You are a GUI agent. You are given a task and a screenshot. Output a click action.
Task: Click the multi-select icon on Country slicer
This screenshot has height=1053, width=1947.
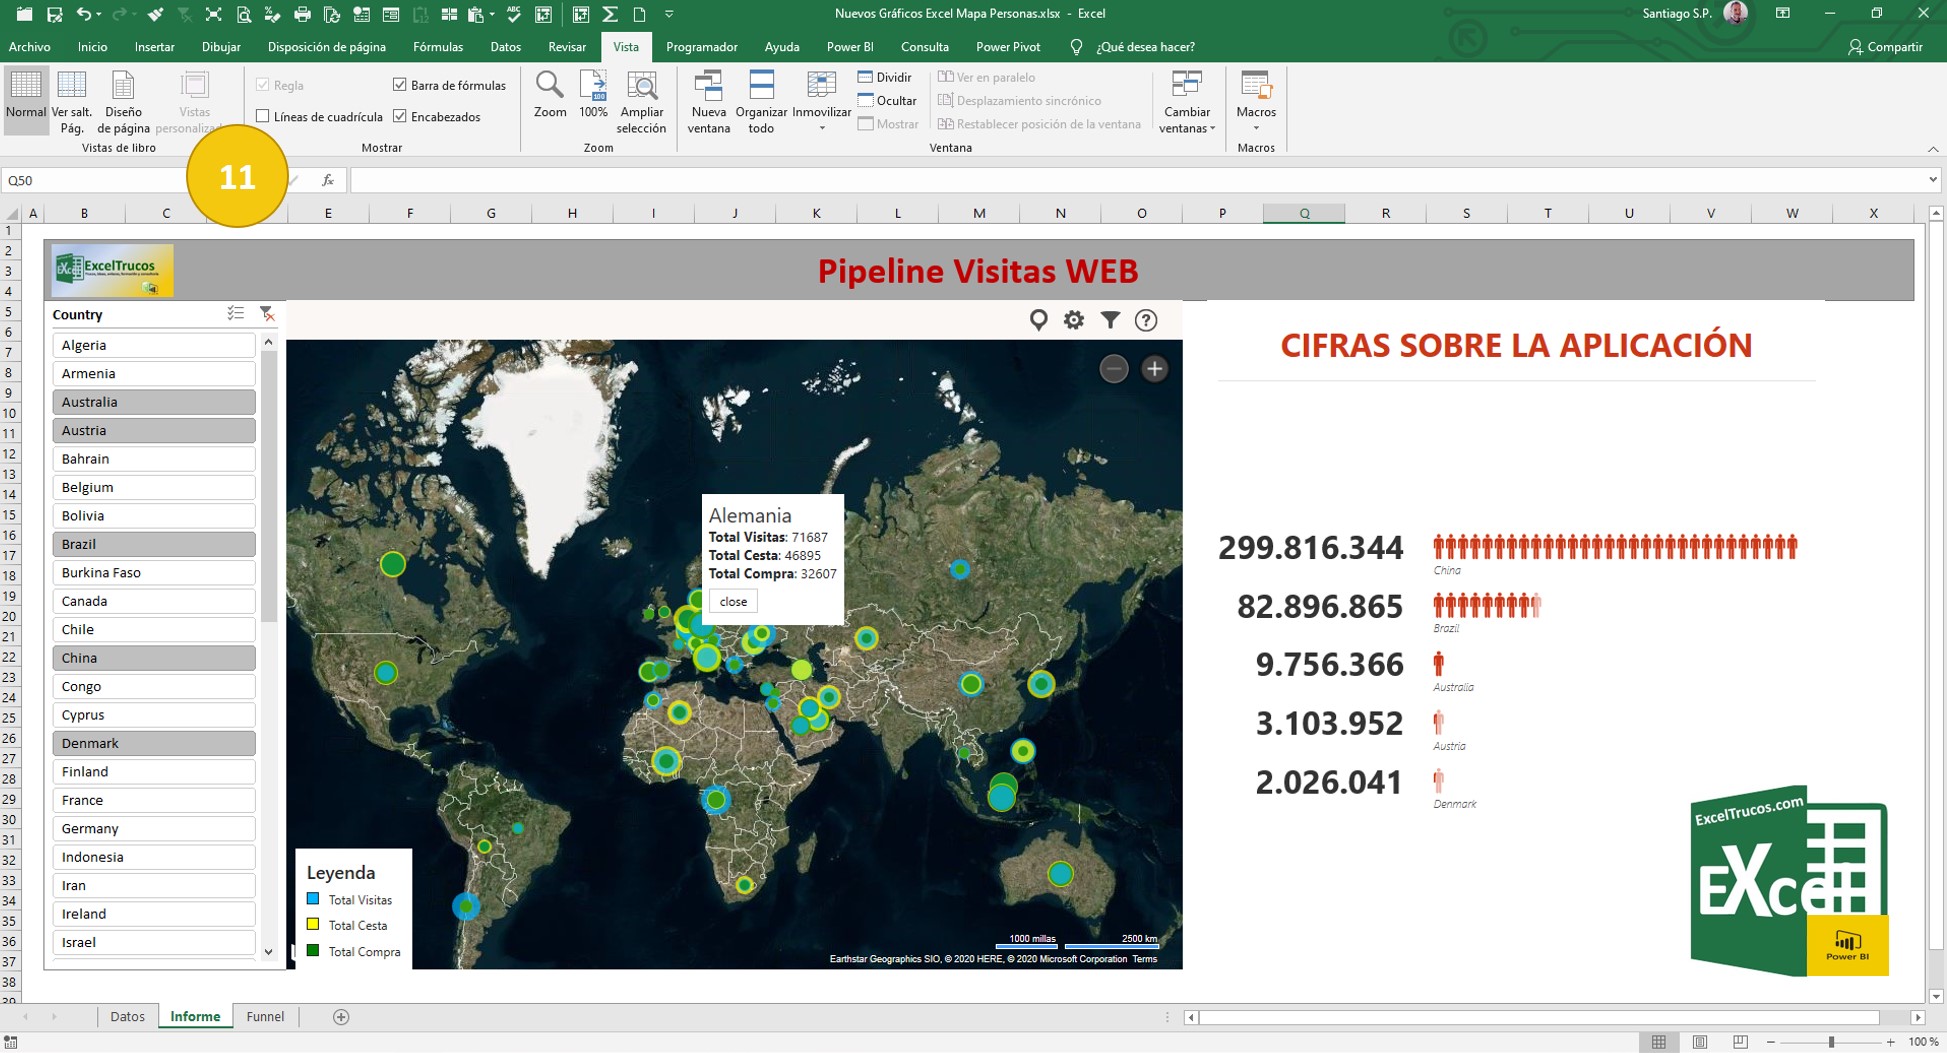click(236, 313)
